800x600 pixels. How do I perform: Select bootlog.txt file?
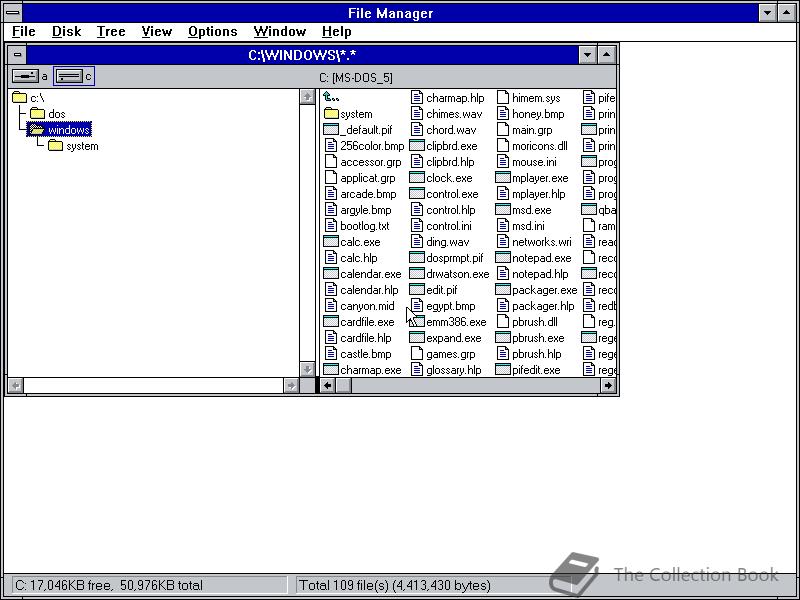(x=357, y=226)
